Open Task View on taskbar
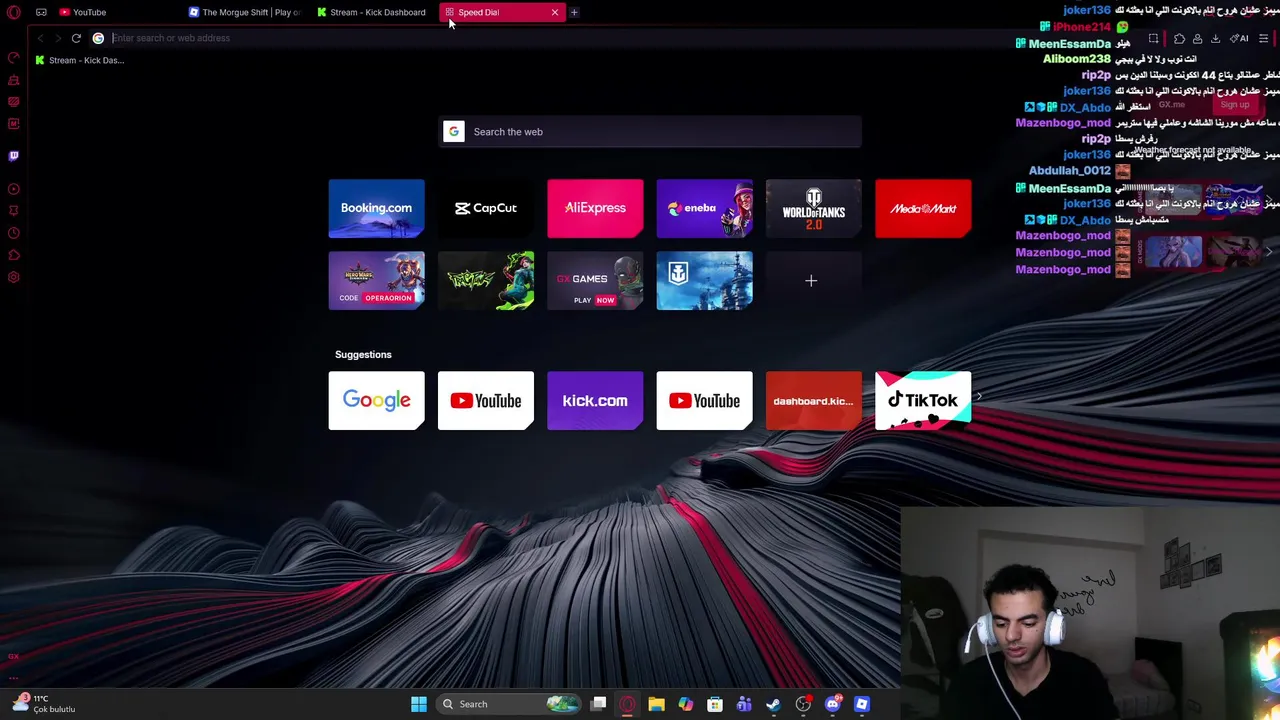This screenshot has width=1280, height=720. coord(598,704)
